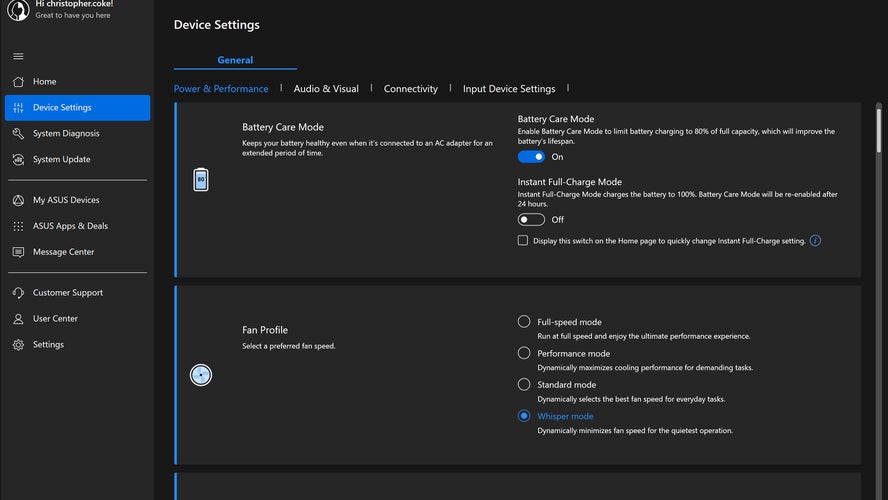
Task: Click the user profile avatar icon
Action: click(17, 11)
